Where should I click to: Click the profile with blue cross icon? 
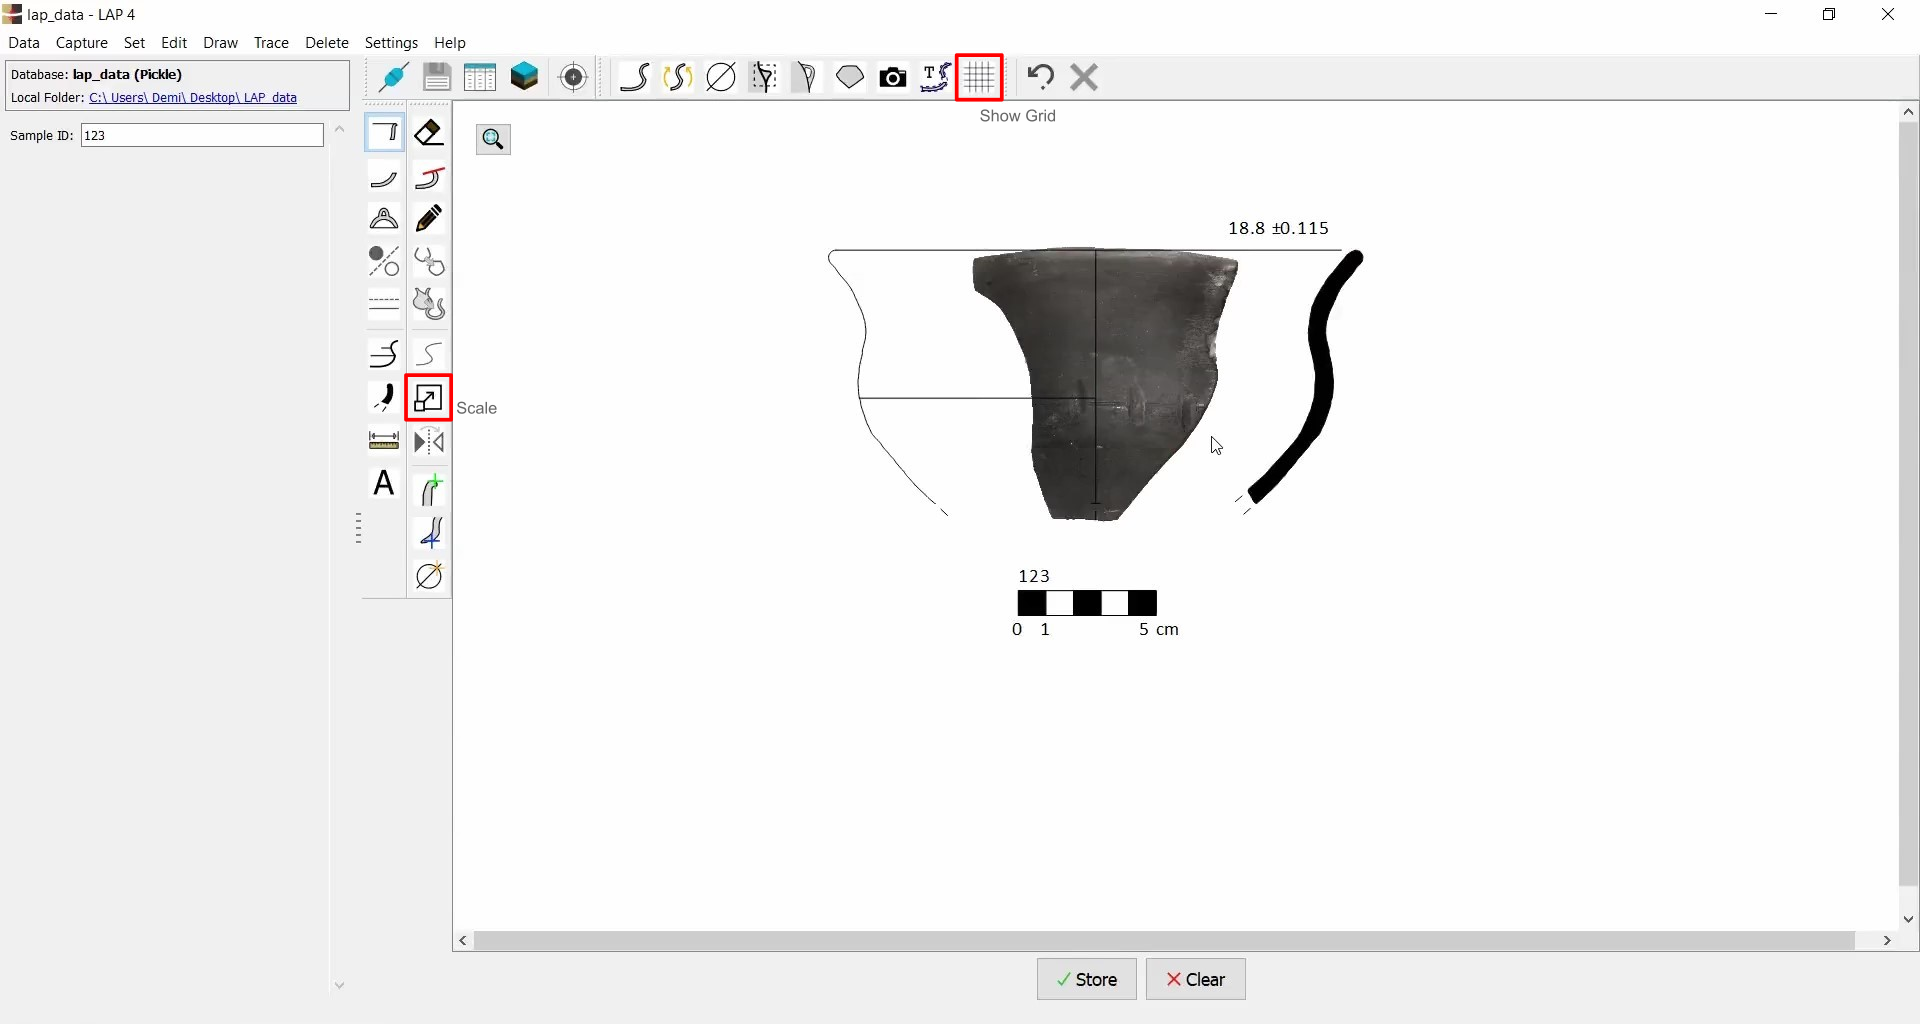click(x=429, y=533)
